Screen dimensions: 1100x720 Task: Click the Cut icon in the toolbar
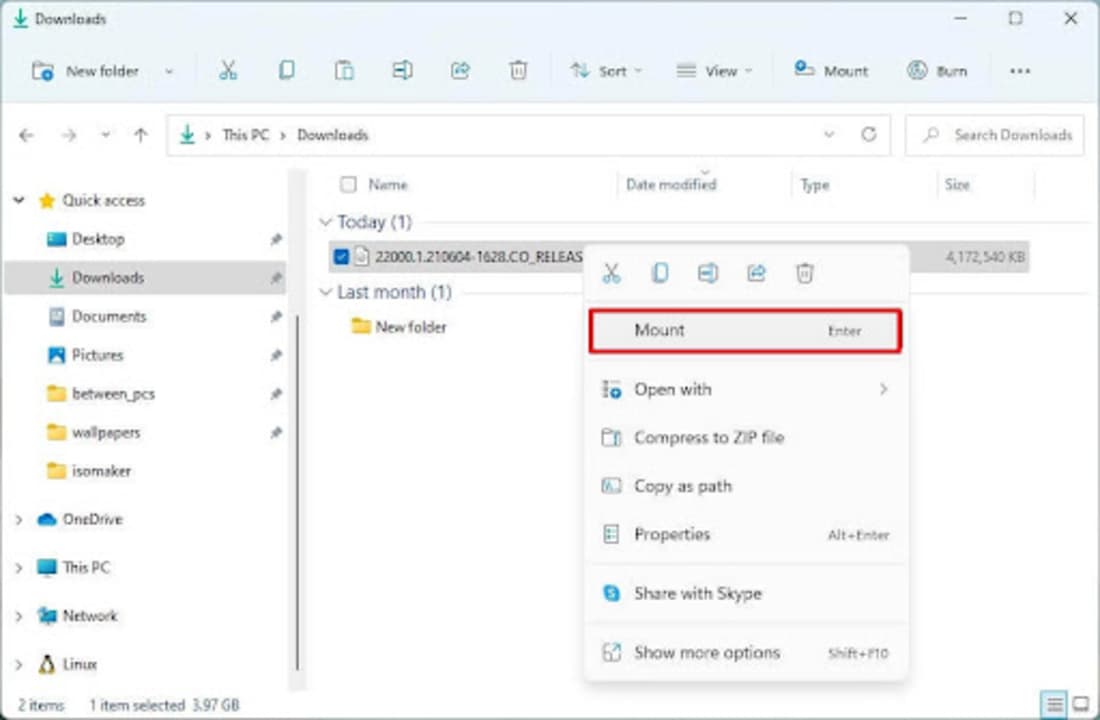(x=228, y=71)
